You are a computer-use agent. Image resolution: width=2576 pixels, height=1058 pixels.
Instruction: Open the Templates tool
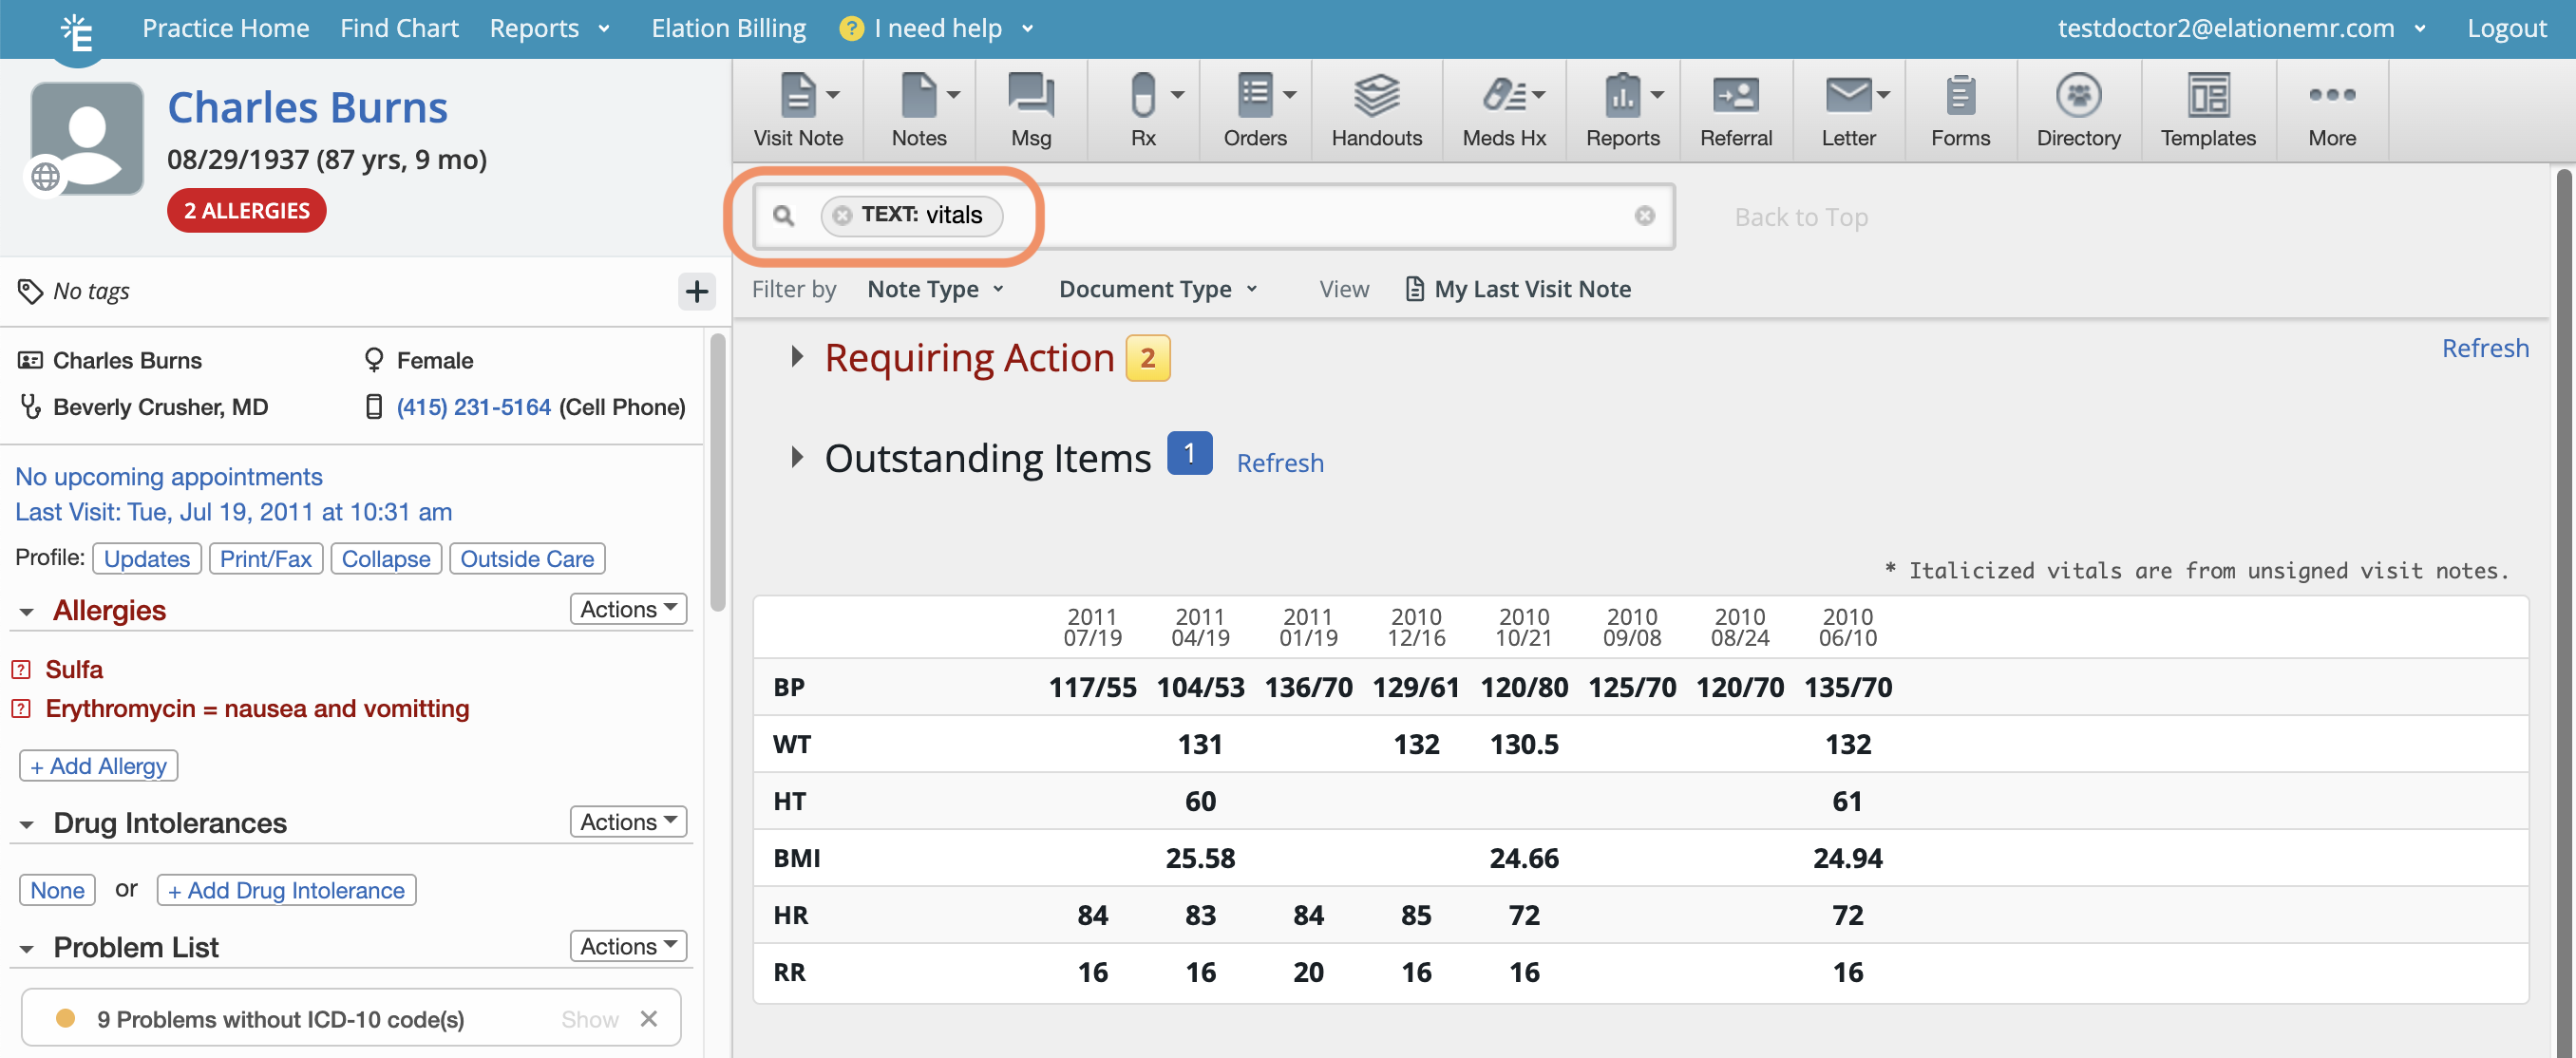coord(2207,110)
